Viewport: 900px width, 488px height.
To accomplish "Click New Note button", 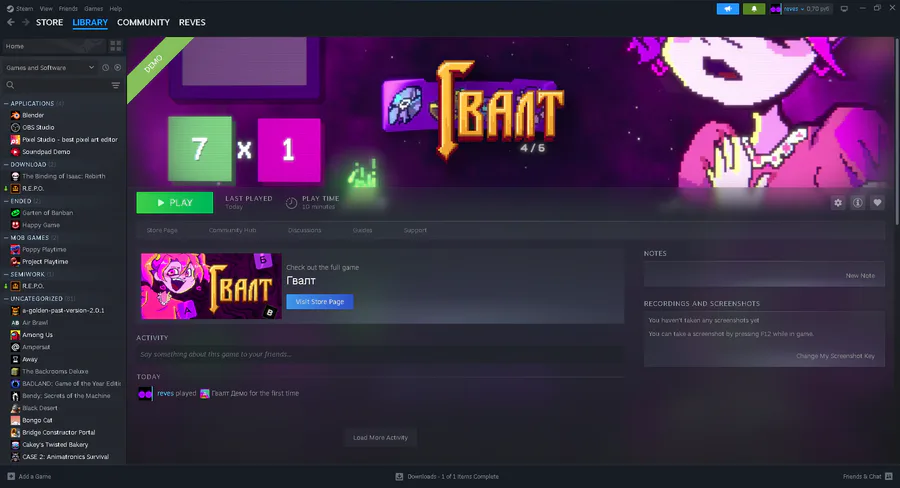I will point(860,276).
